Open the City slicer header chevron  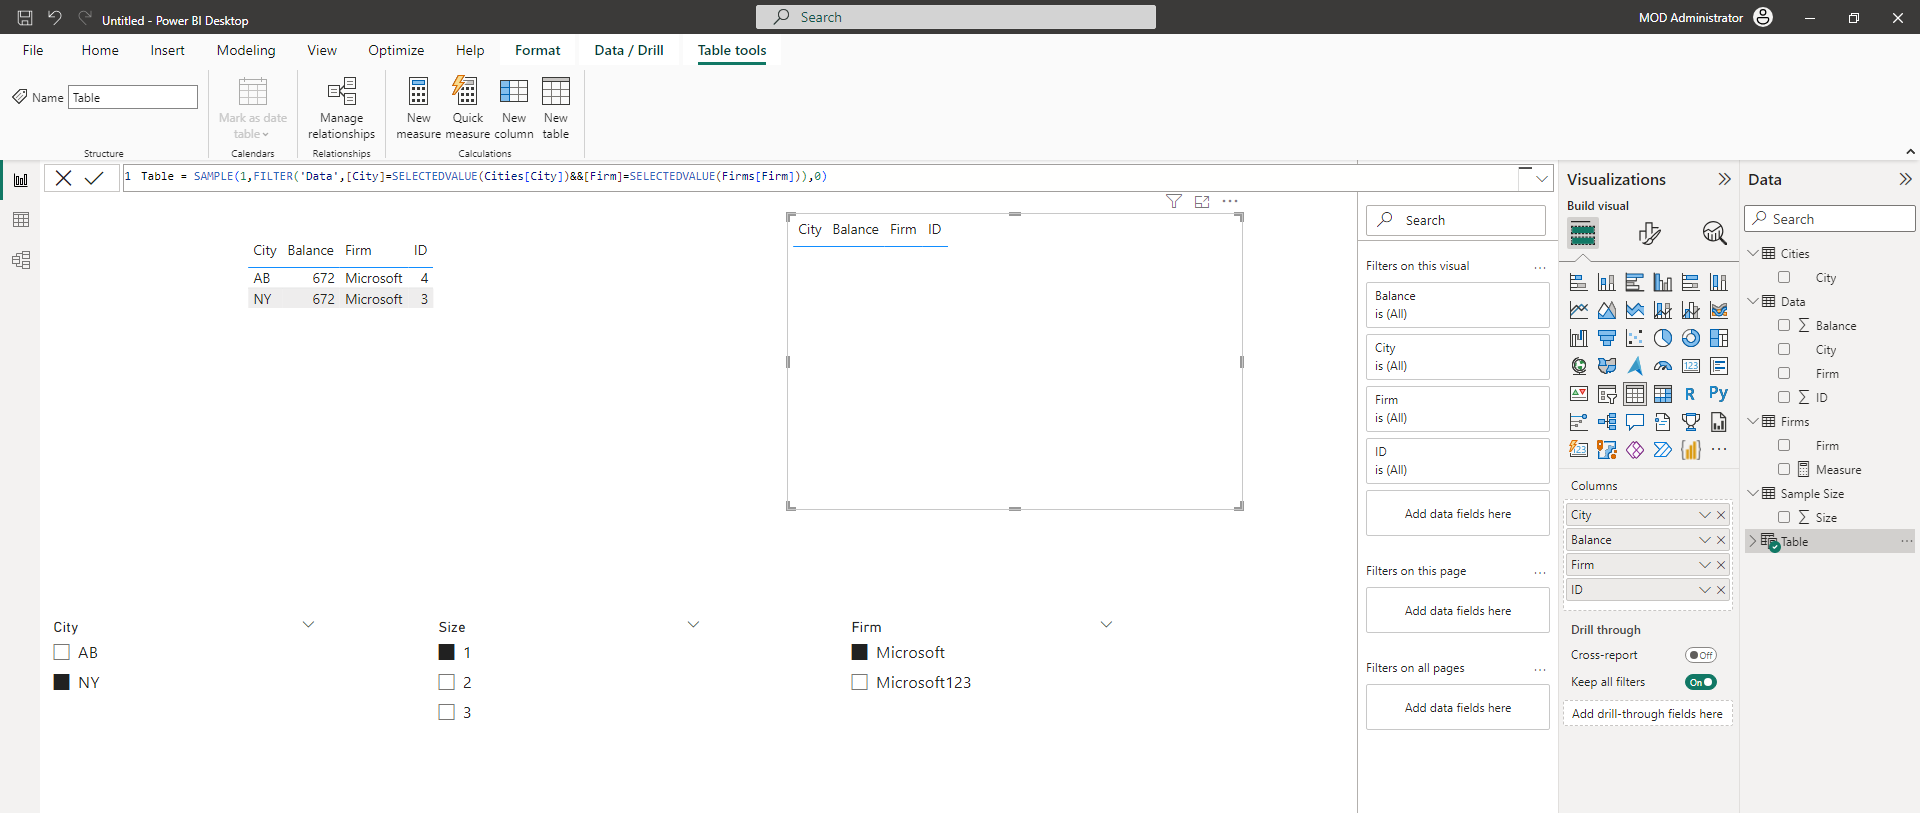[x=308, y=625]
